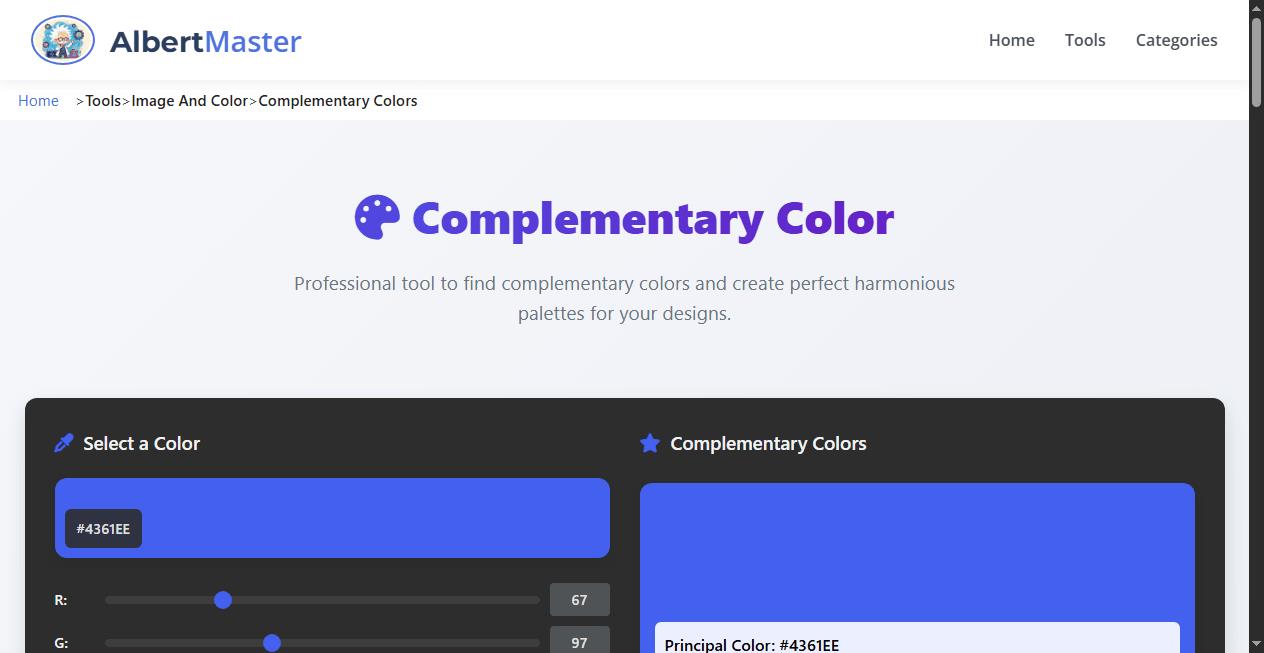
Task: Click the Tools breadcrumb link
Action: click(x=103, y=100)
